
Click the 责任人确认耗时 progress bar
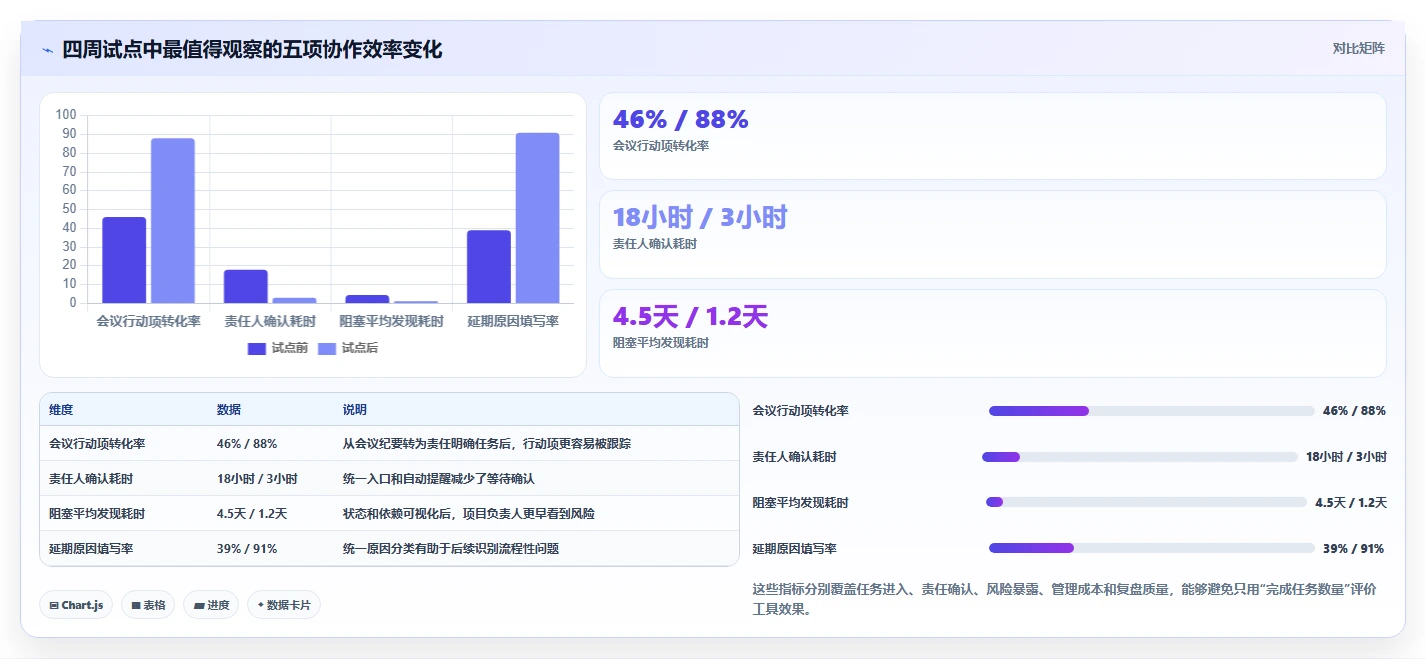tap(1140, 457)
